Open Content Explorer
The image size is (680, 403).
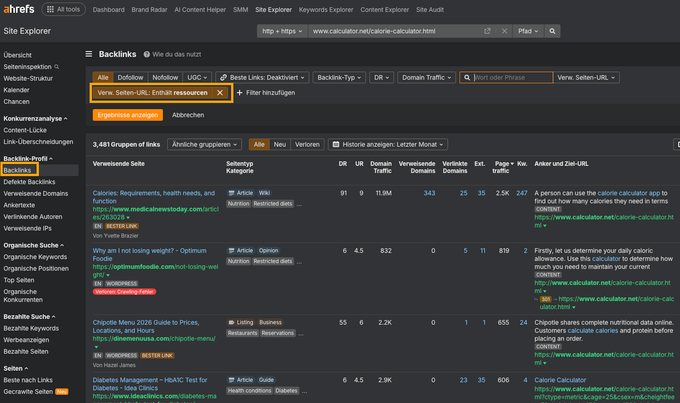[384, 10]
